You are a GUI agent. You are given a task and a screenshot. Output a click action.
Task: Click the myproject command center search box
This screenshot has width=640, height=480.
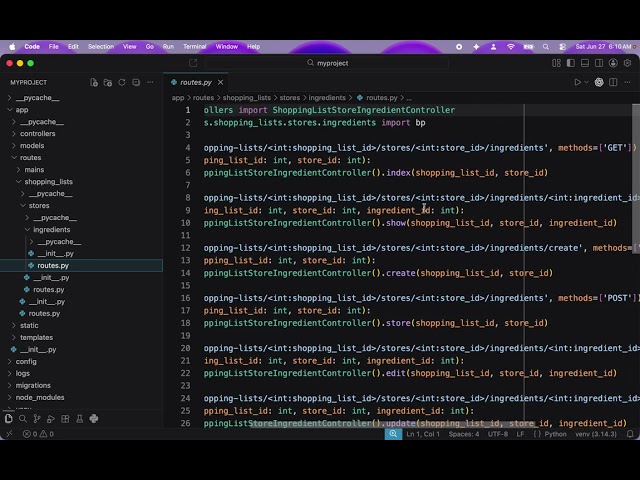coord(327,63)
